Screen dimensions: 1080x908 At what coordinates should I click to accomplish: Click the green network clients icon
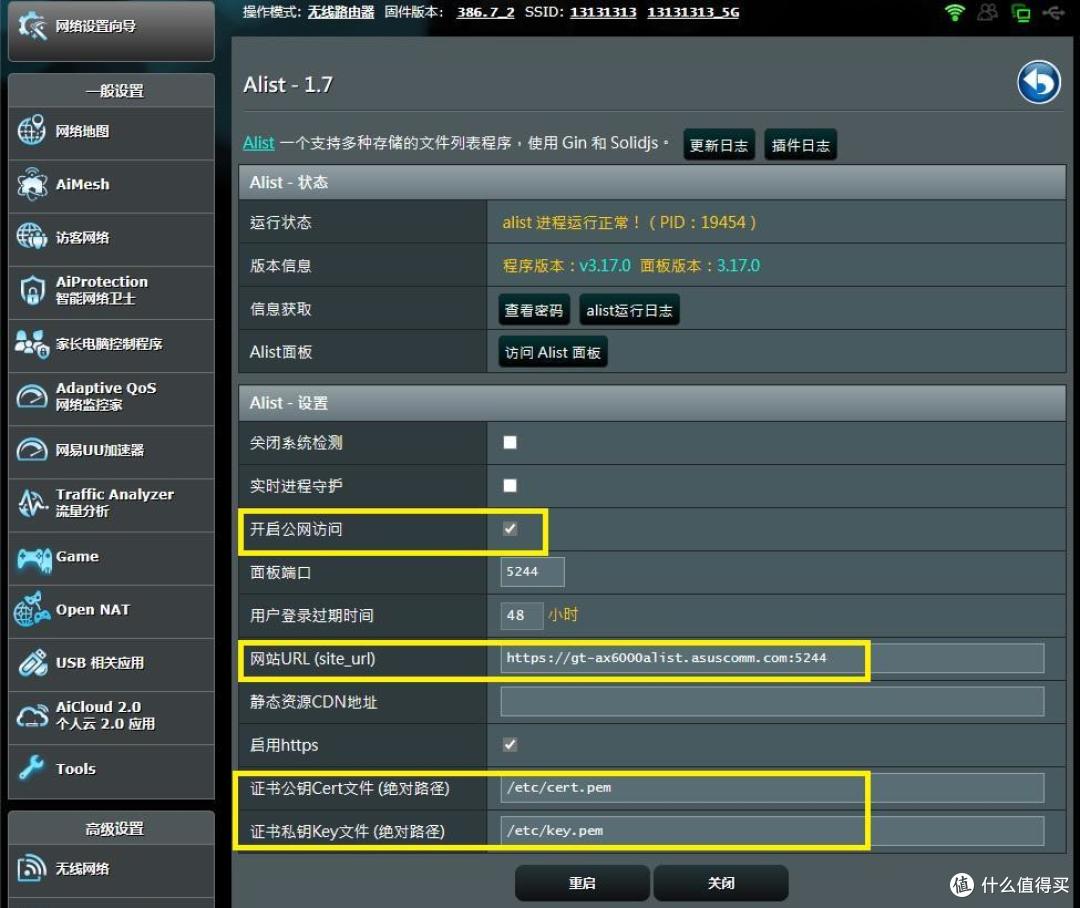point(1021,12)
